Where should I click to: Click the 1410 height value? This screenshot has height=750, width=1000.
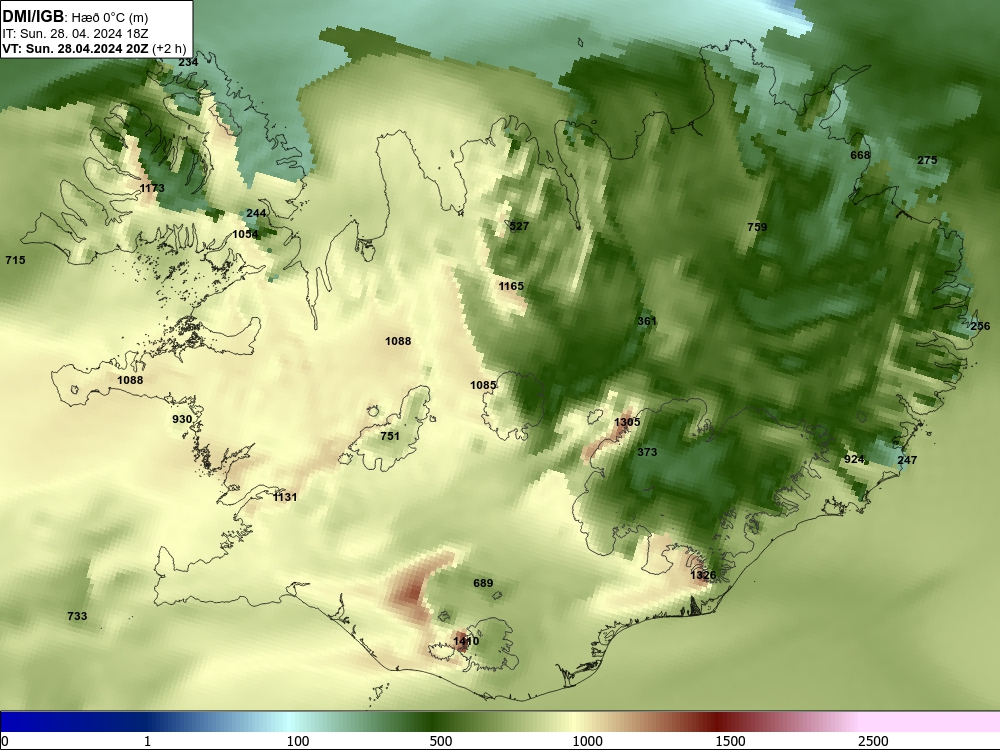click(x=466, y=641)
